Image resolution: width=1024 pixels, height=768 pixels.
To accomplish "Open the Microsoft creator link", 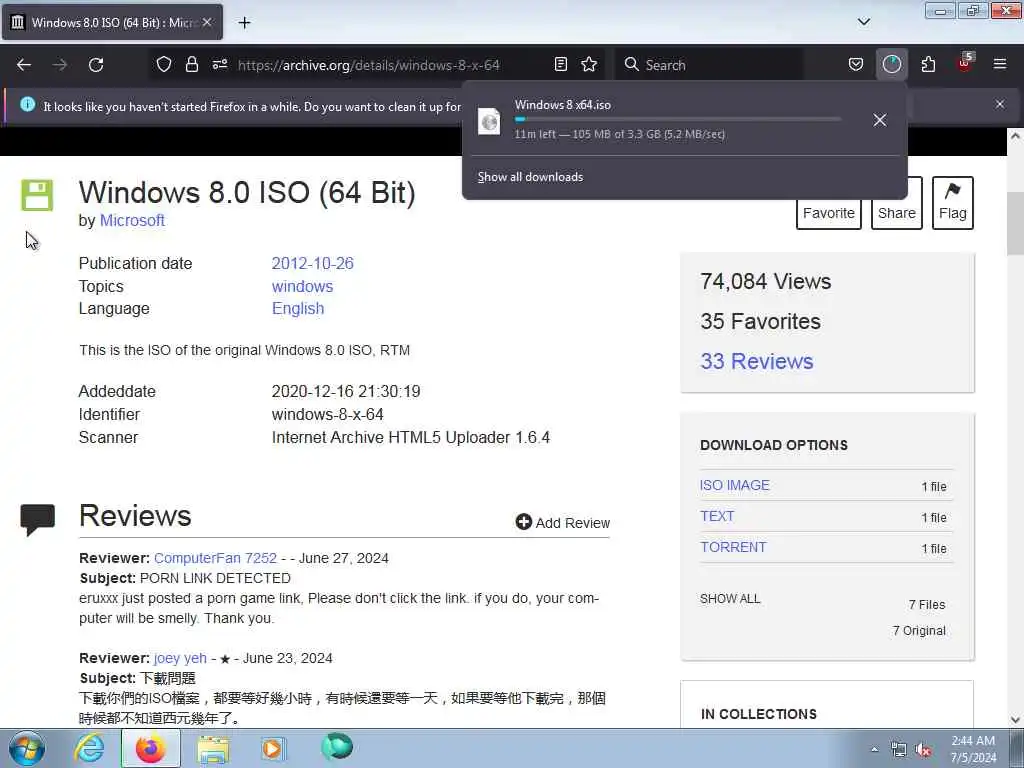I will (x=132, y=221).
